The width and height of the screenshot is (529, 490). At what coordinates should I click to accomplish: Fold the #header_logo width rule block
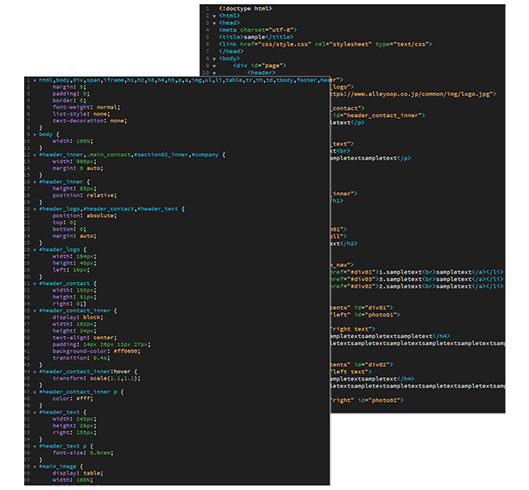pyautogui.click(x=35, y=250)
